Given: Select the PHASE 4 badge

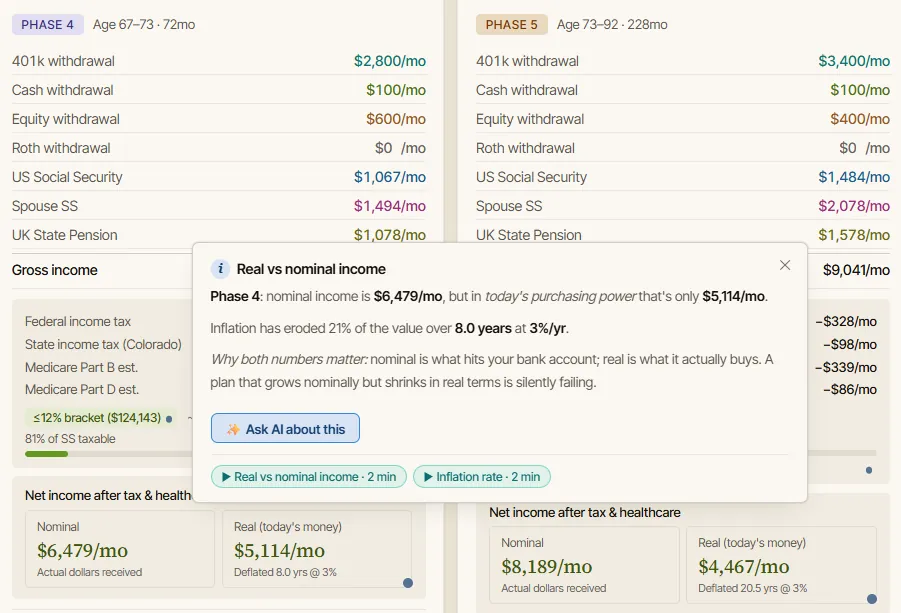Looking at the screenshot, I should [47, 25].
